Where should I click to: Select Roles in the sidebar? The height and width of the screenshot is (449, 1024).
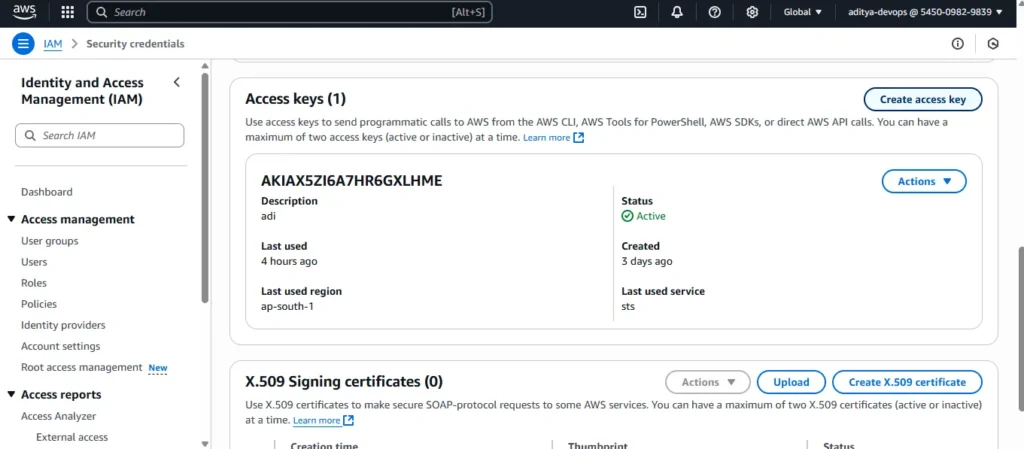pos(34,283)
